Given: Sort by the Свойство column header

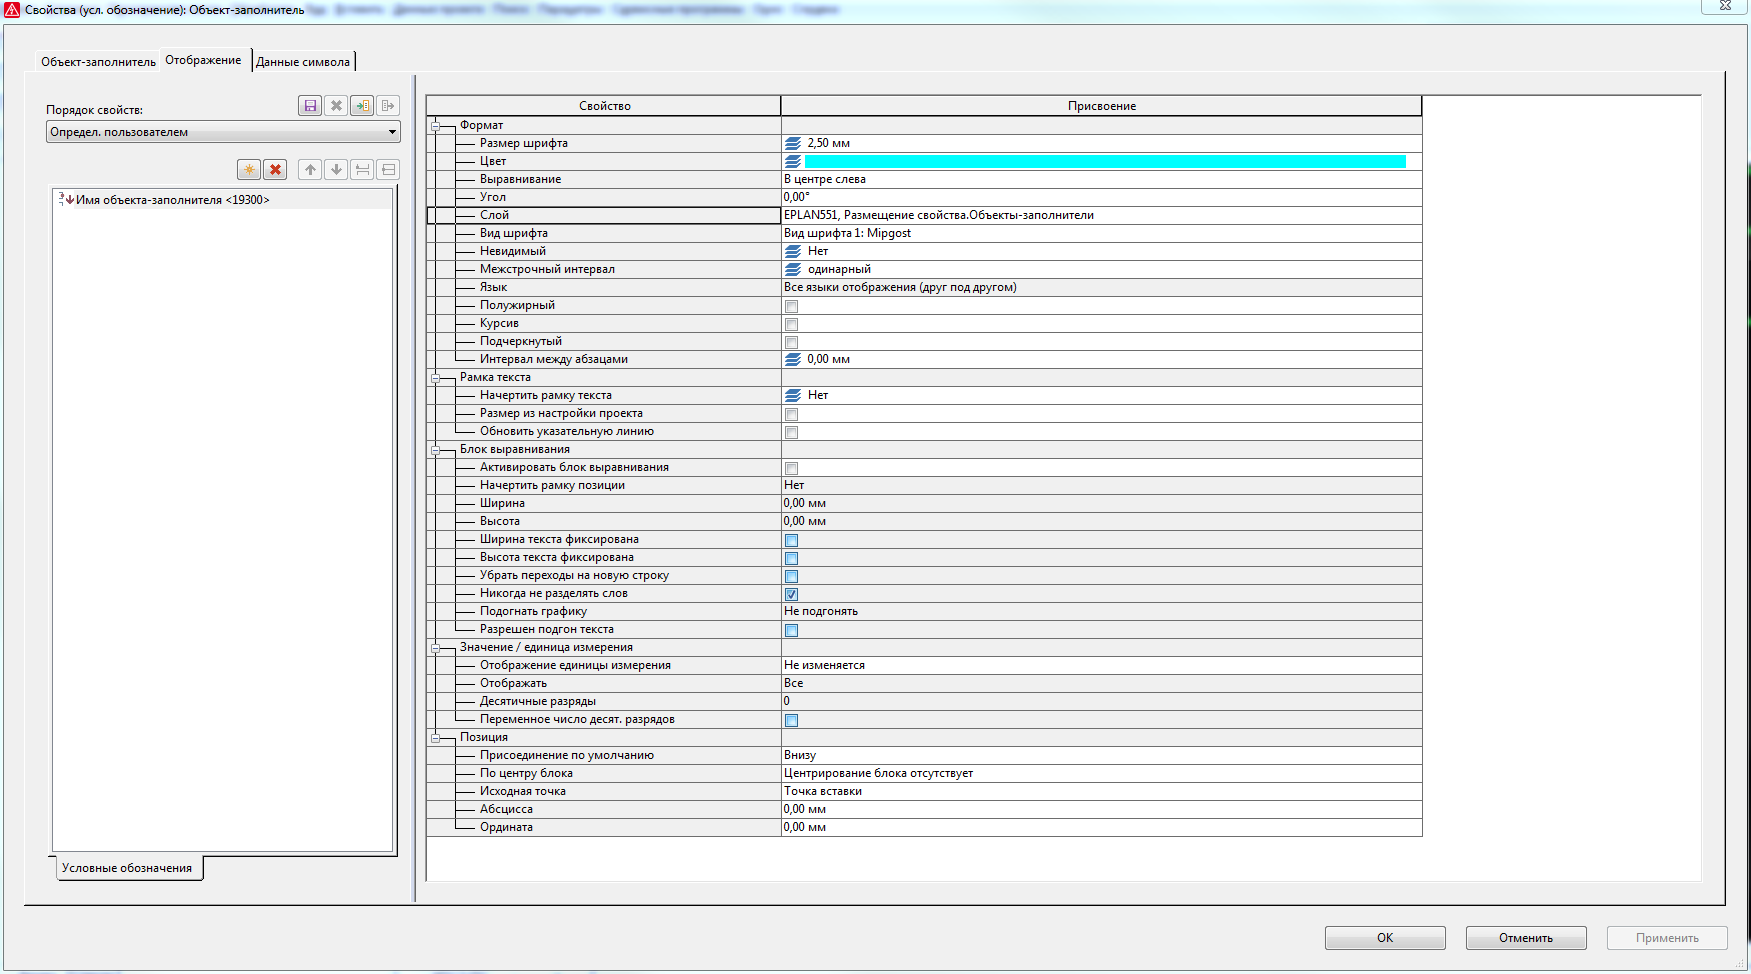Looking at the screenshot, I should [604, 106].
